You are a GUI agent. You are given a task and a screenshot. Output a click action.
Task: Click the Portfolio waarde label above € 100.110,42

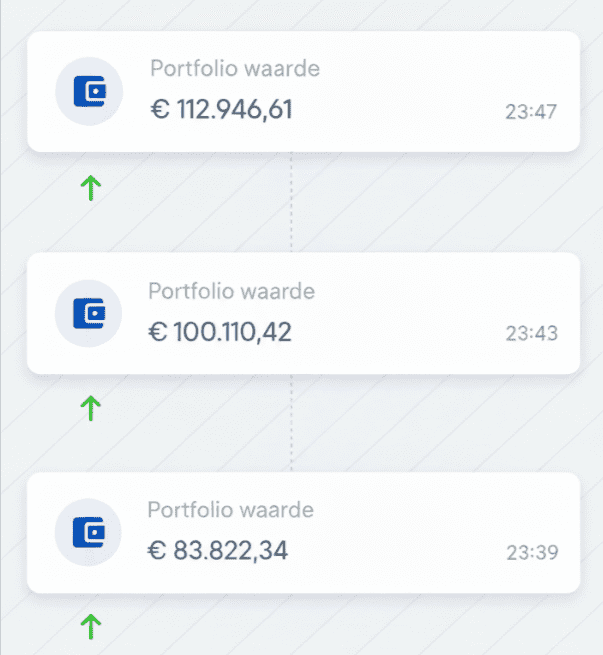coord(232,291)
